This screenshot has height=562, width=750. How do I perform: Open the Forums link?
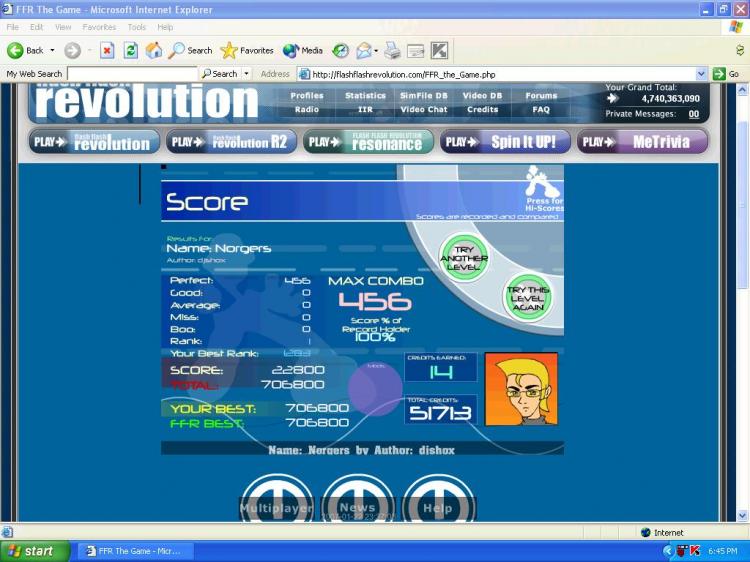[x=541, y=96]
